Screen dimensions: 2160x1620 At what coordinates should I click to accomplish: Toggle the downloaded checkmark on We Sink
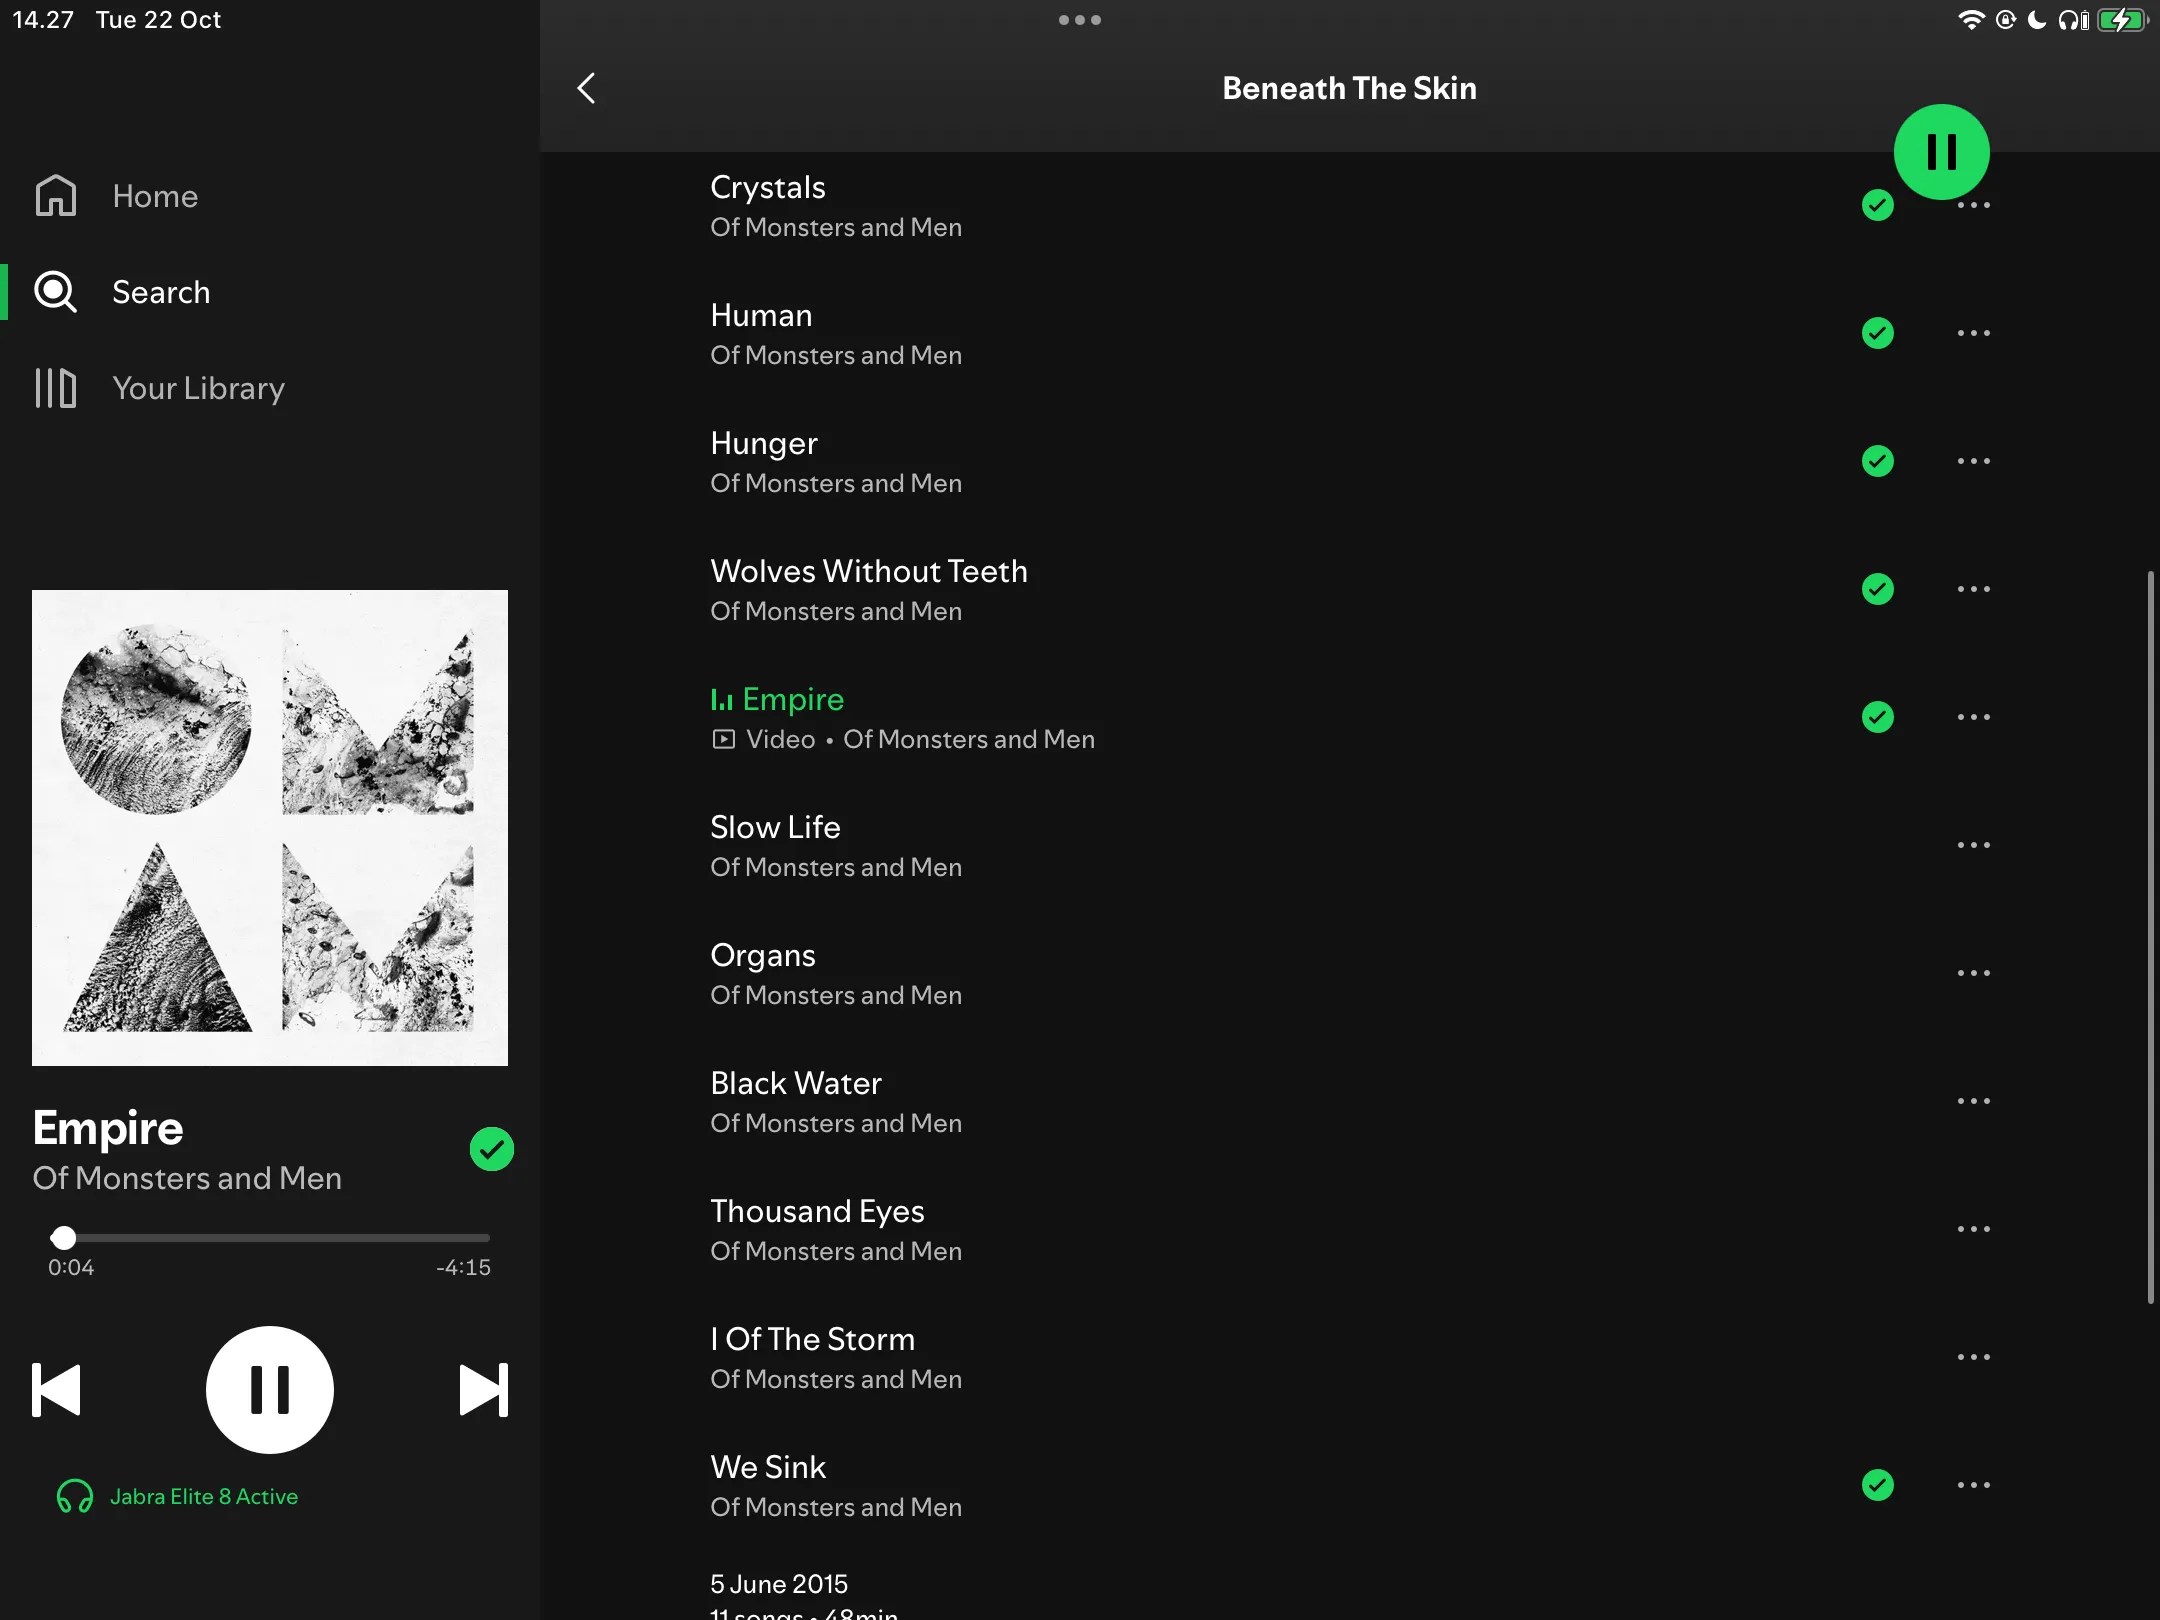1877,1485
